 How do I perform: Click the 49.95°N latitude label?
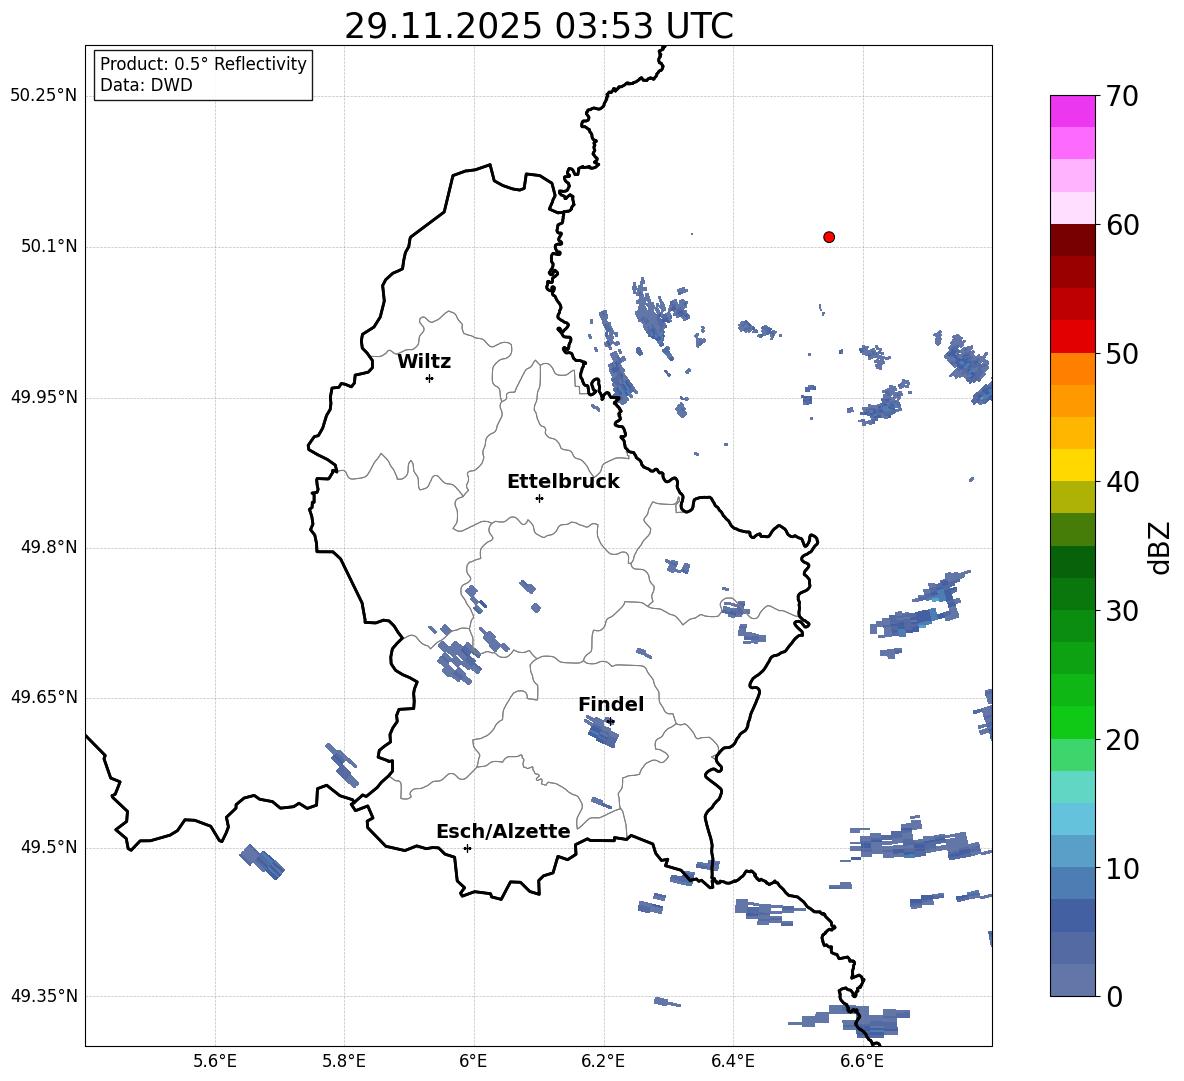point(43,397)
